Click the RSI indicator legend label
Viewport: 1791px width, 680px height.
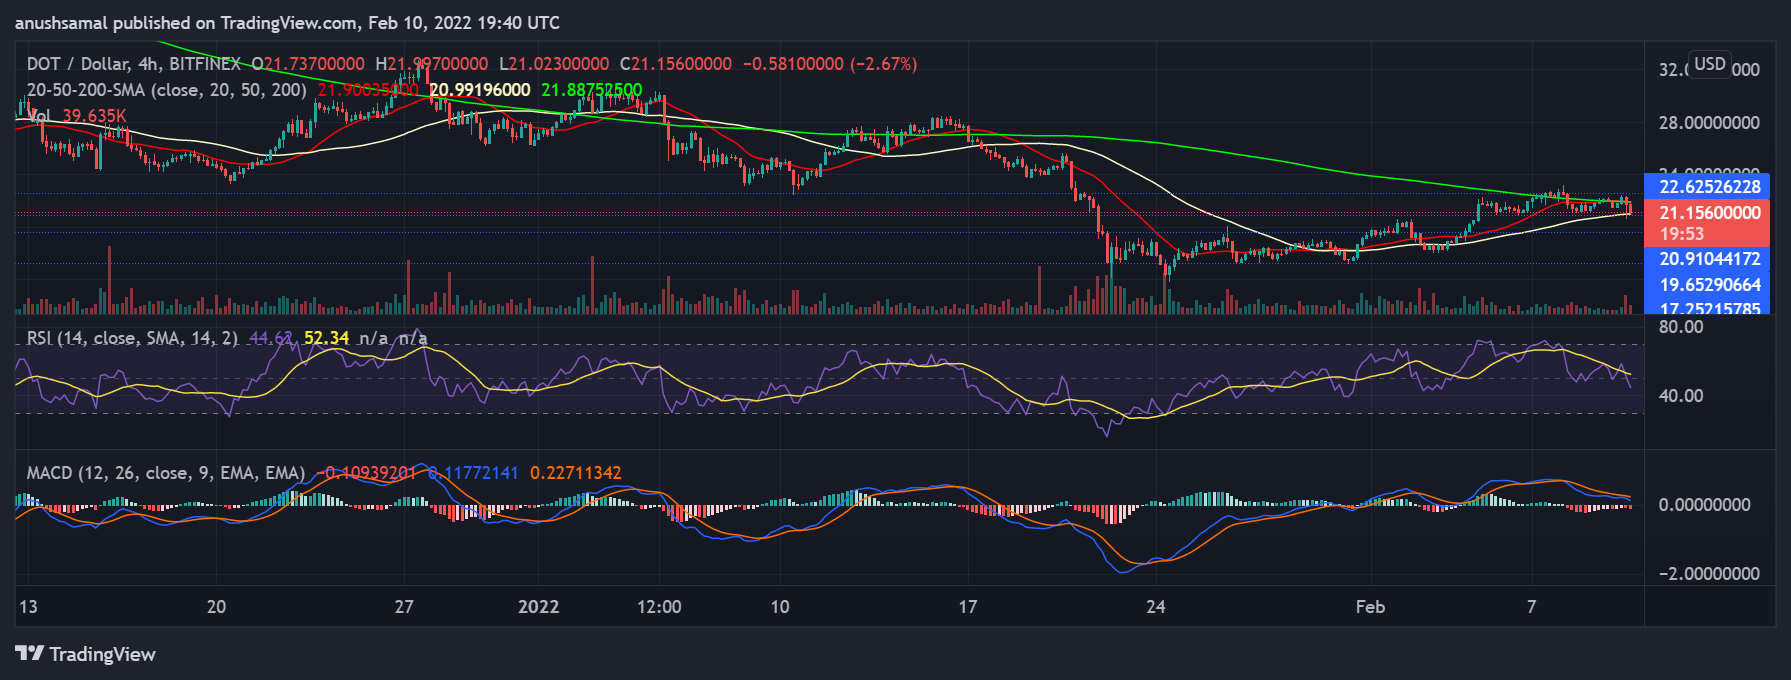coord(131,338)
